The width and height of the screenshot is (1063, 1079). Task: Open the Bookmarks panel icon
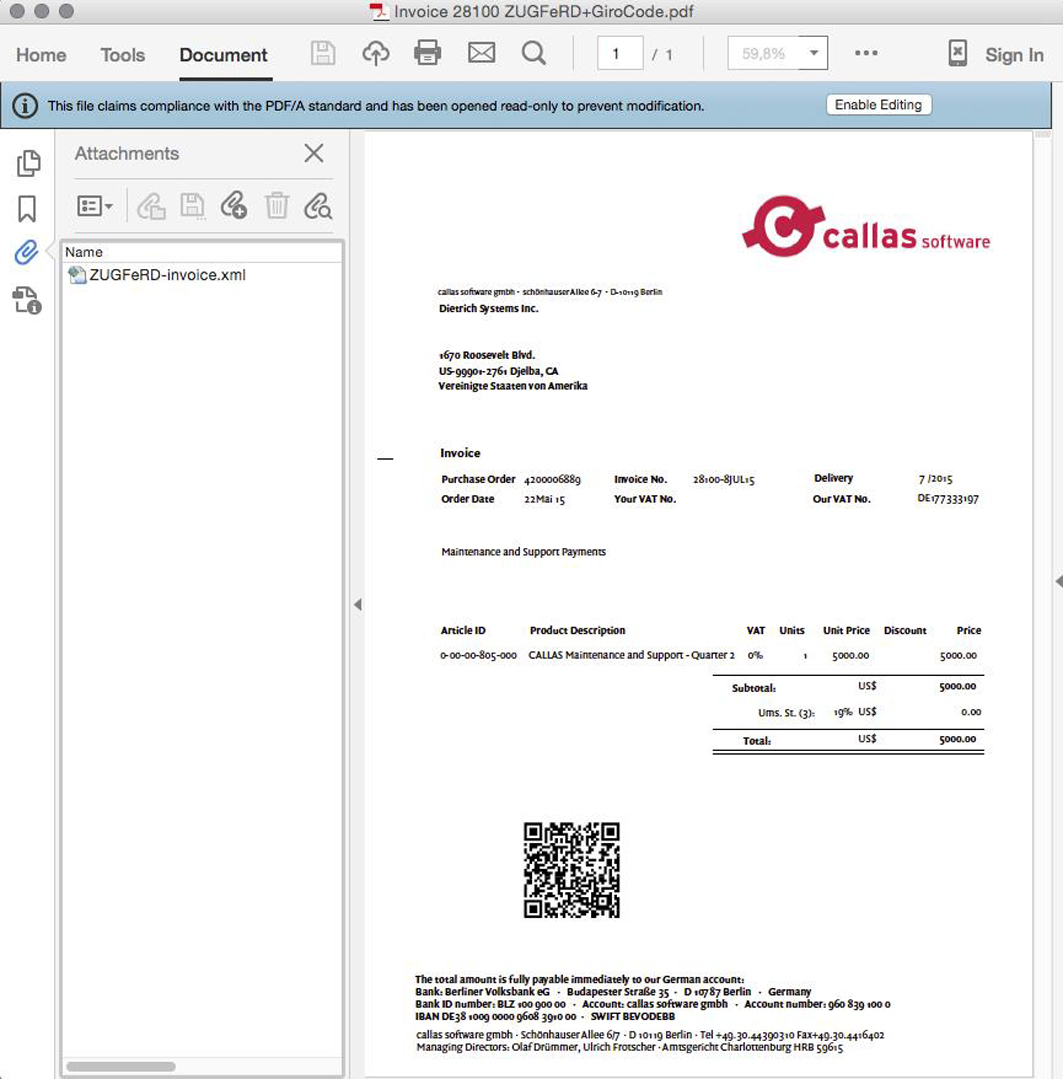tap(27, 209)
